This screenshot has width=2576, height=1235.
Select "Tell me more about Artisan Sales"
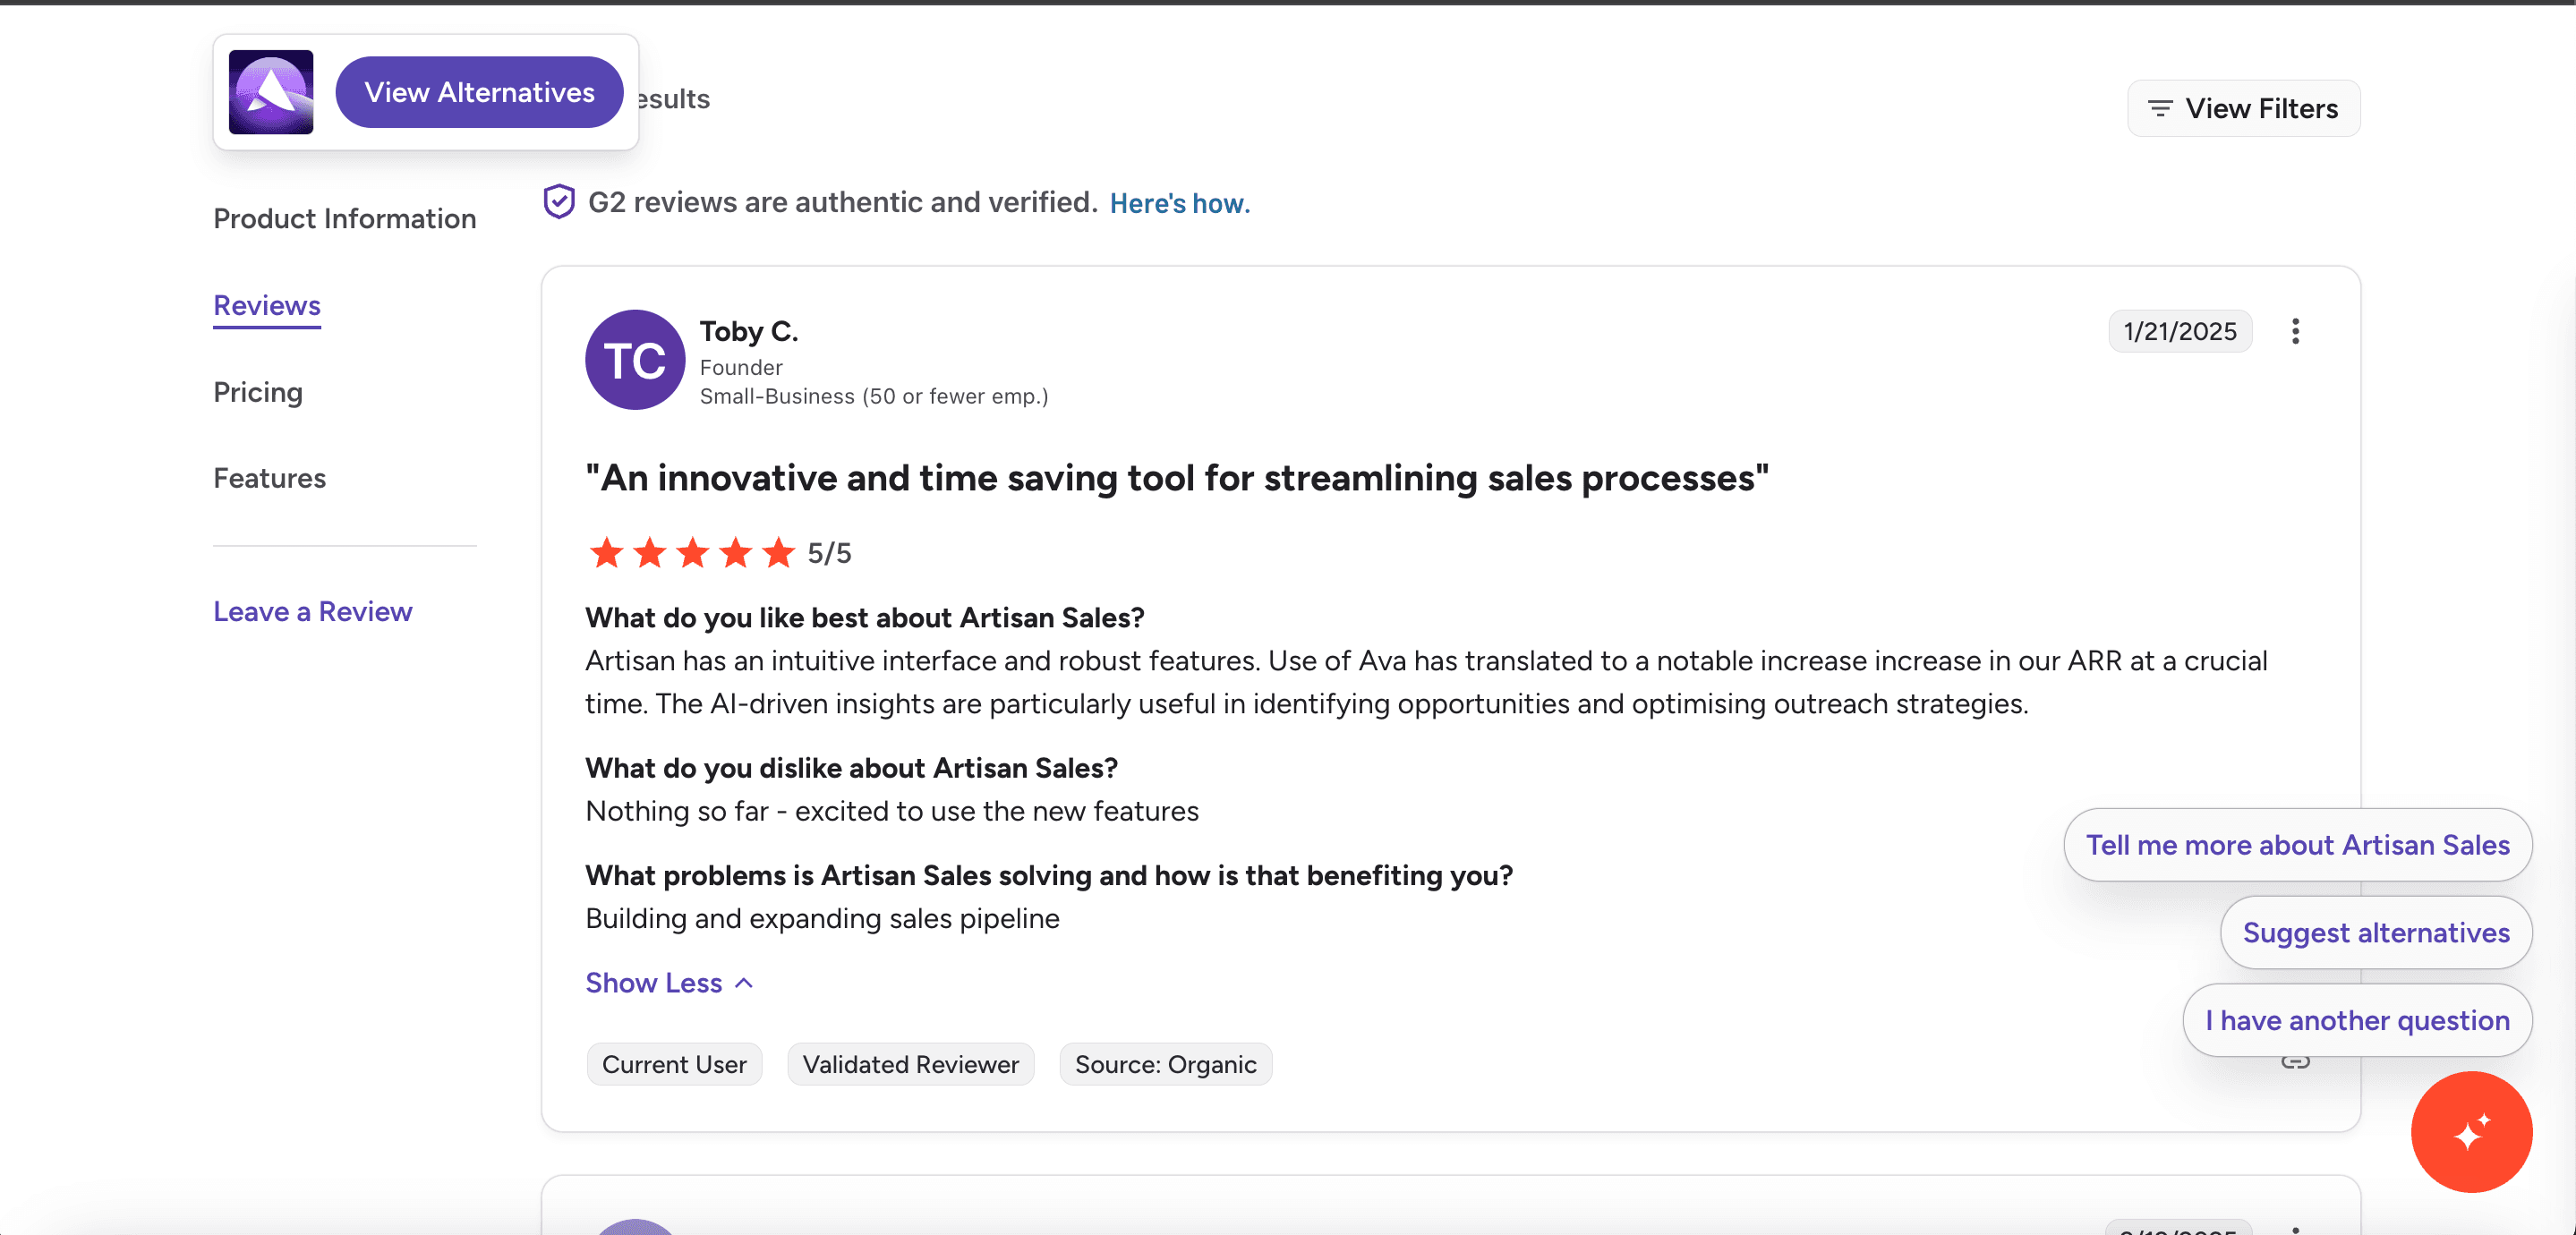(2297, 845)
